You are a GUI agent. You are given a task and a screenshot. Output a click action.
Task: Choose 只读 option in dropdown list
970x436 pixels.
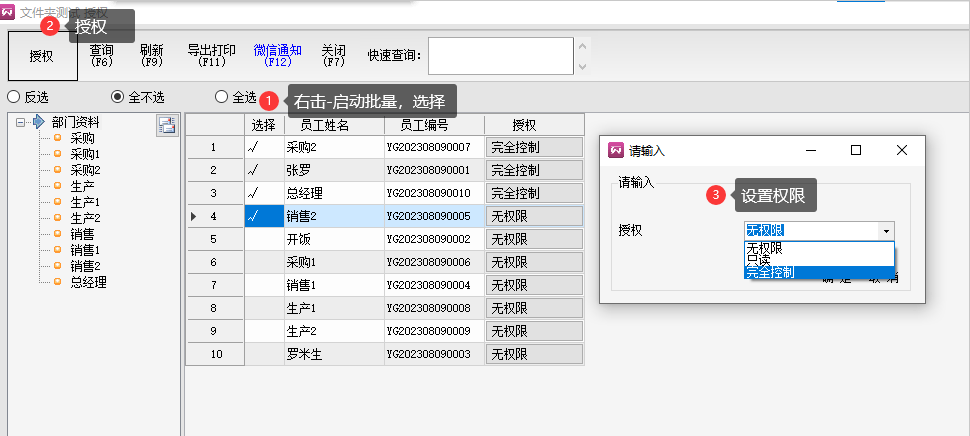click(762, 259)
